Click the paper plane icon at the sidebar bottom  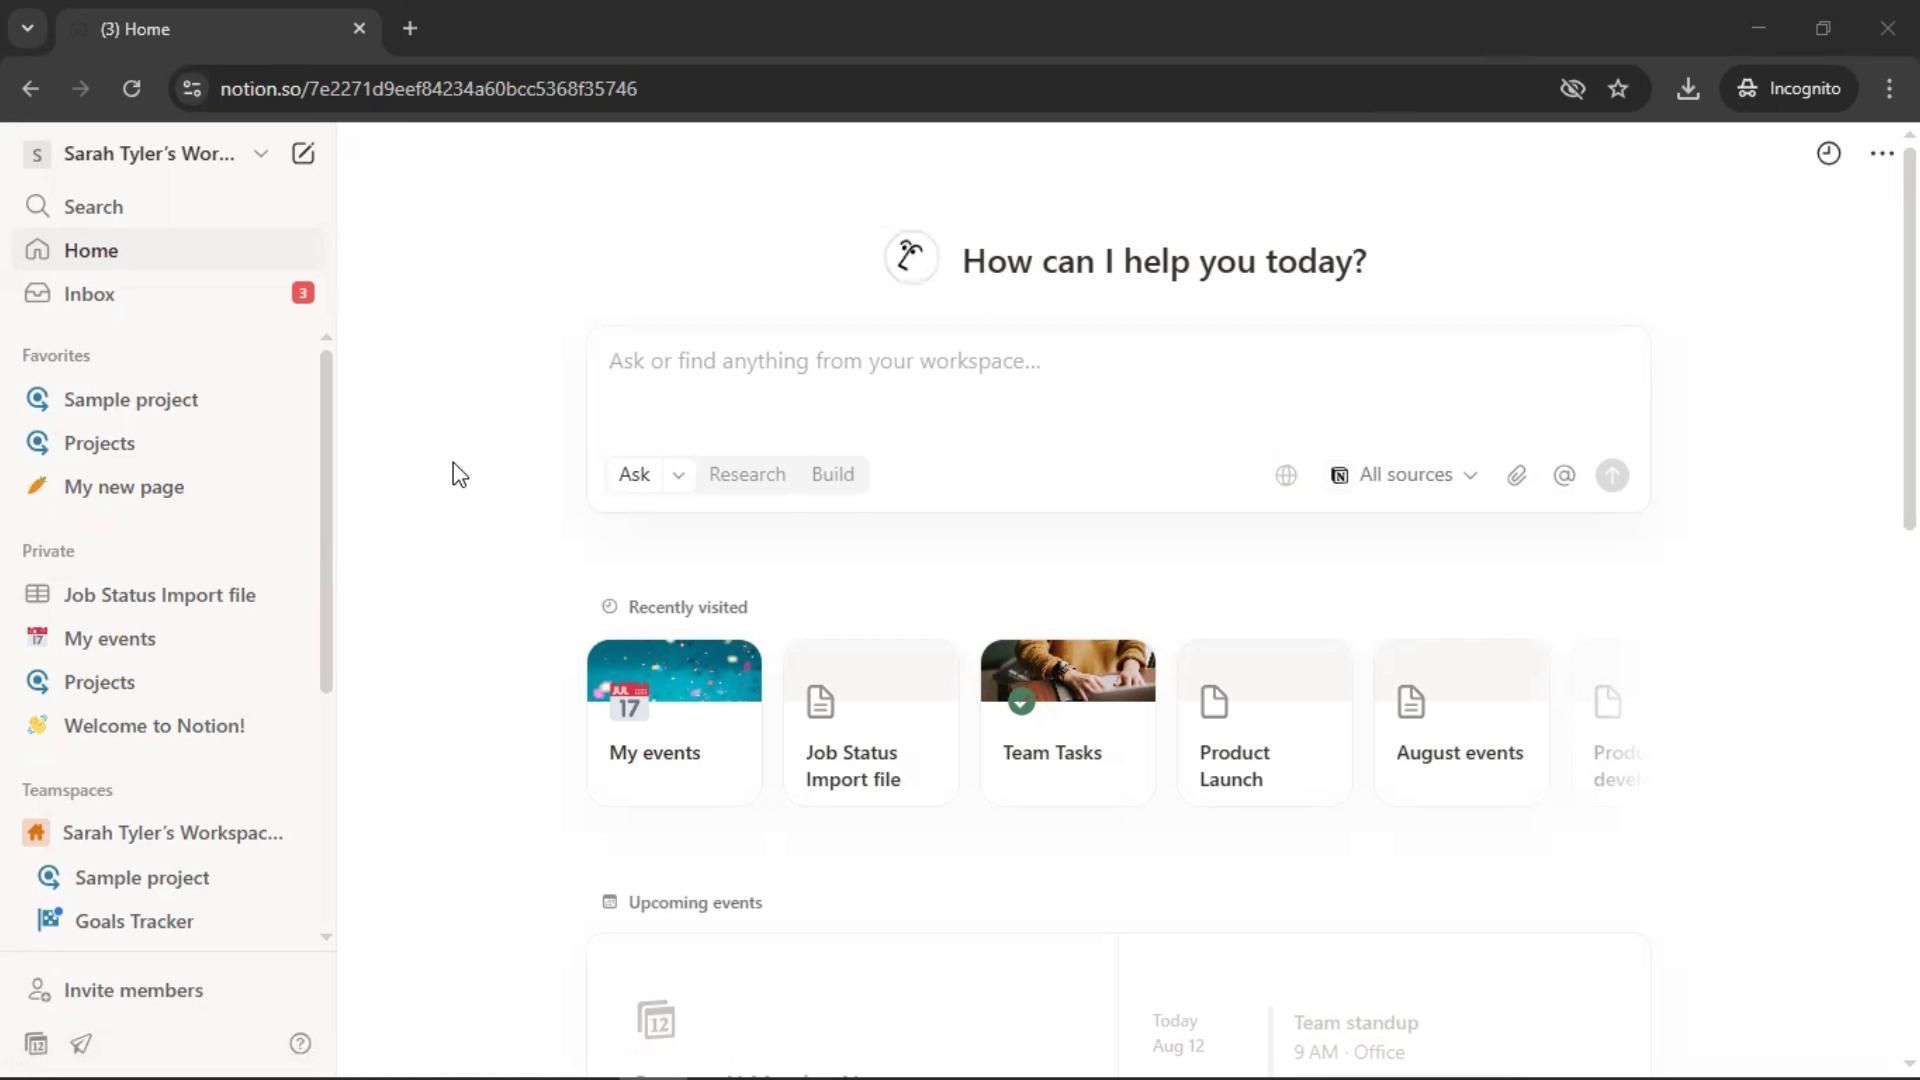[81, 1044]
